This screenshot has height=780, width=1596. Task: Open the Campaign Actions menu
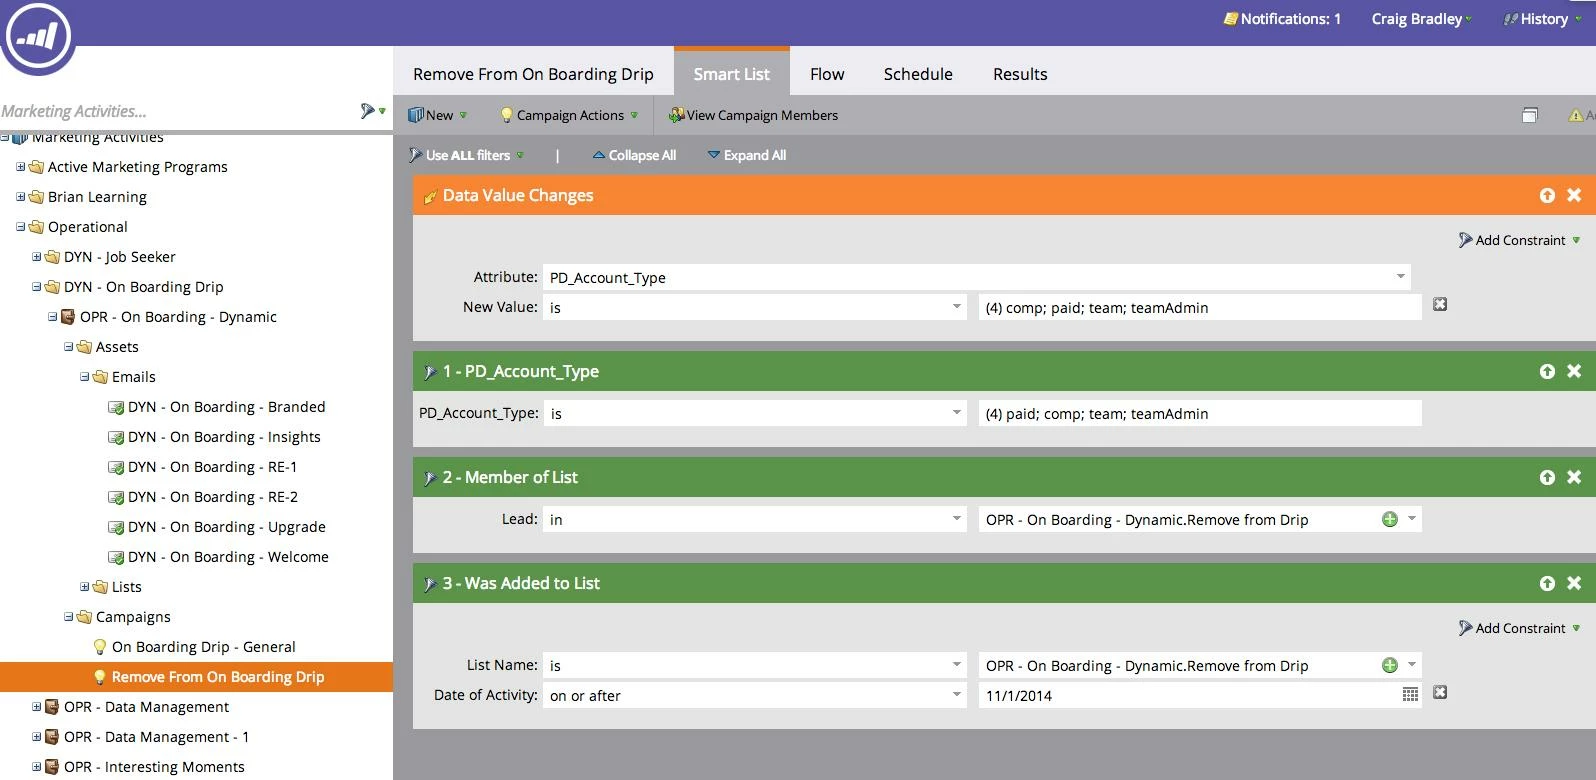569,115
